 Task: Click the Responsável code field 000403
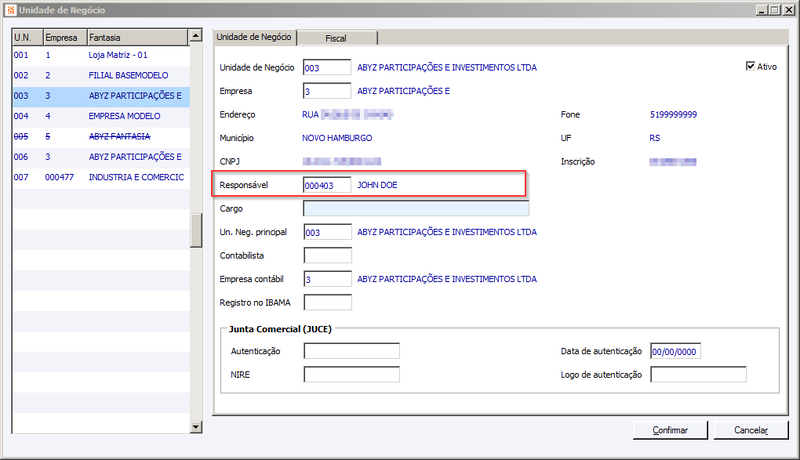point(327,185)
